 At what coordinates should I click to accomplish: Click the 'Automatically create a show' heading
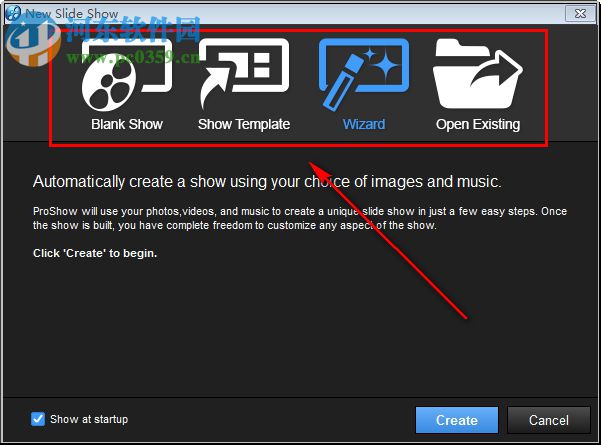267,182
